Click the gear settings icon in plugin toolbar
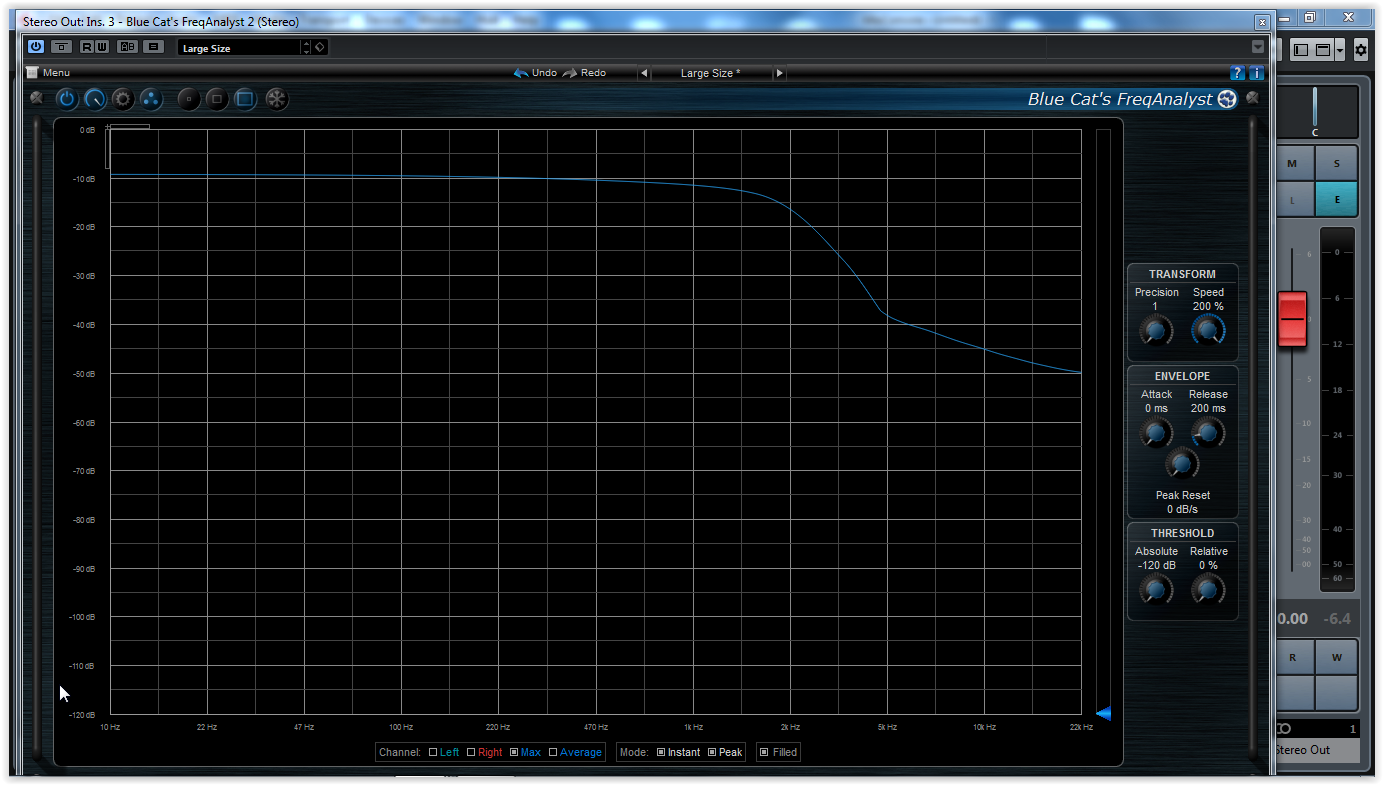The image size is (1383, 785). pos(122,99)
